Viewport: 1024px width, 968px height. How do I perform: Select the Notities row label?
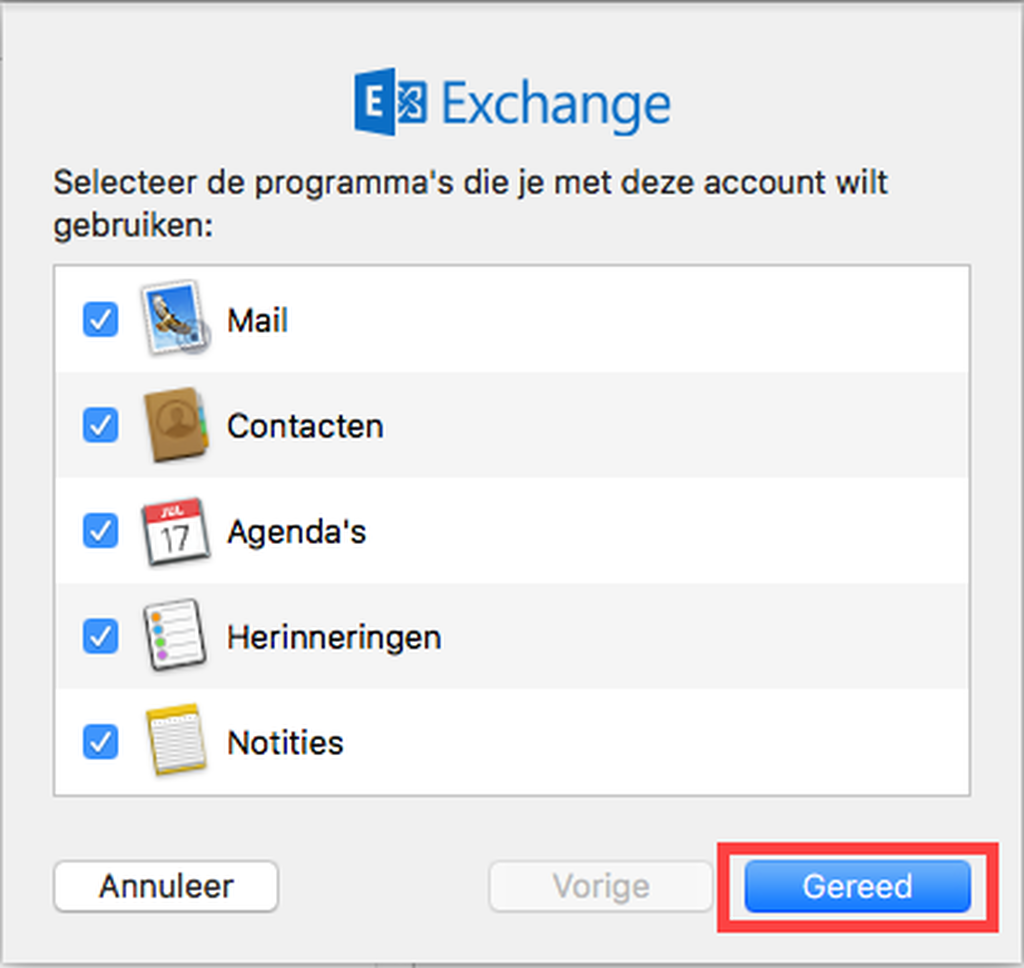coord(285,742)
